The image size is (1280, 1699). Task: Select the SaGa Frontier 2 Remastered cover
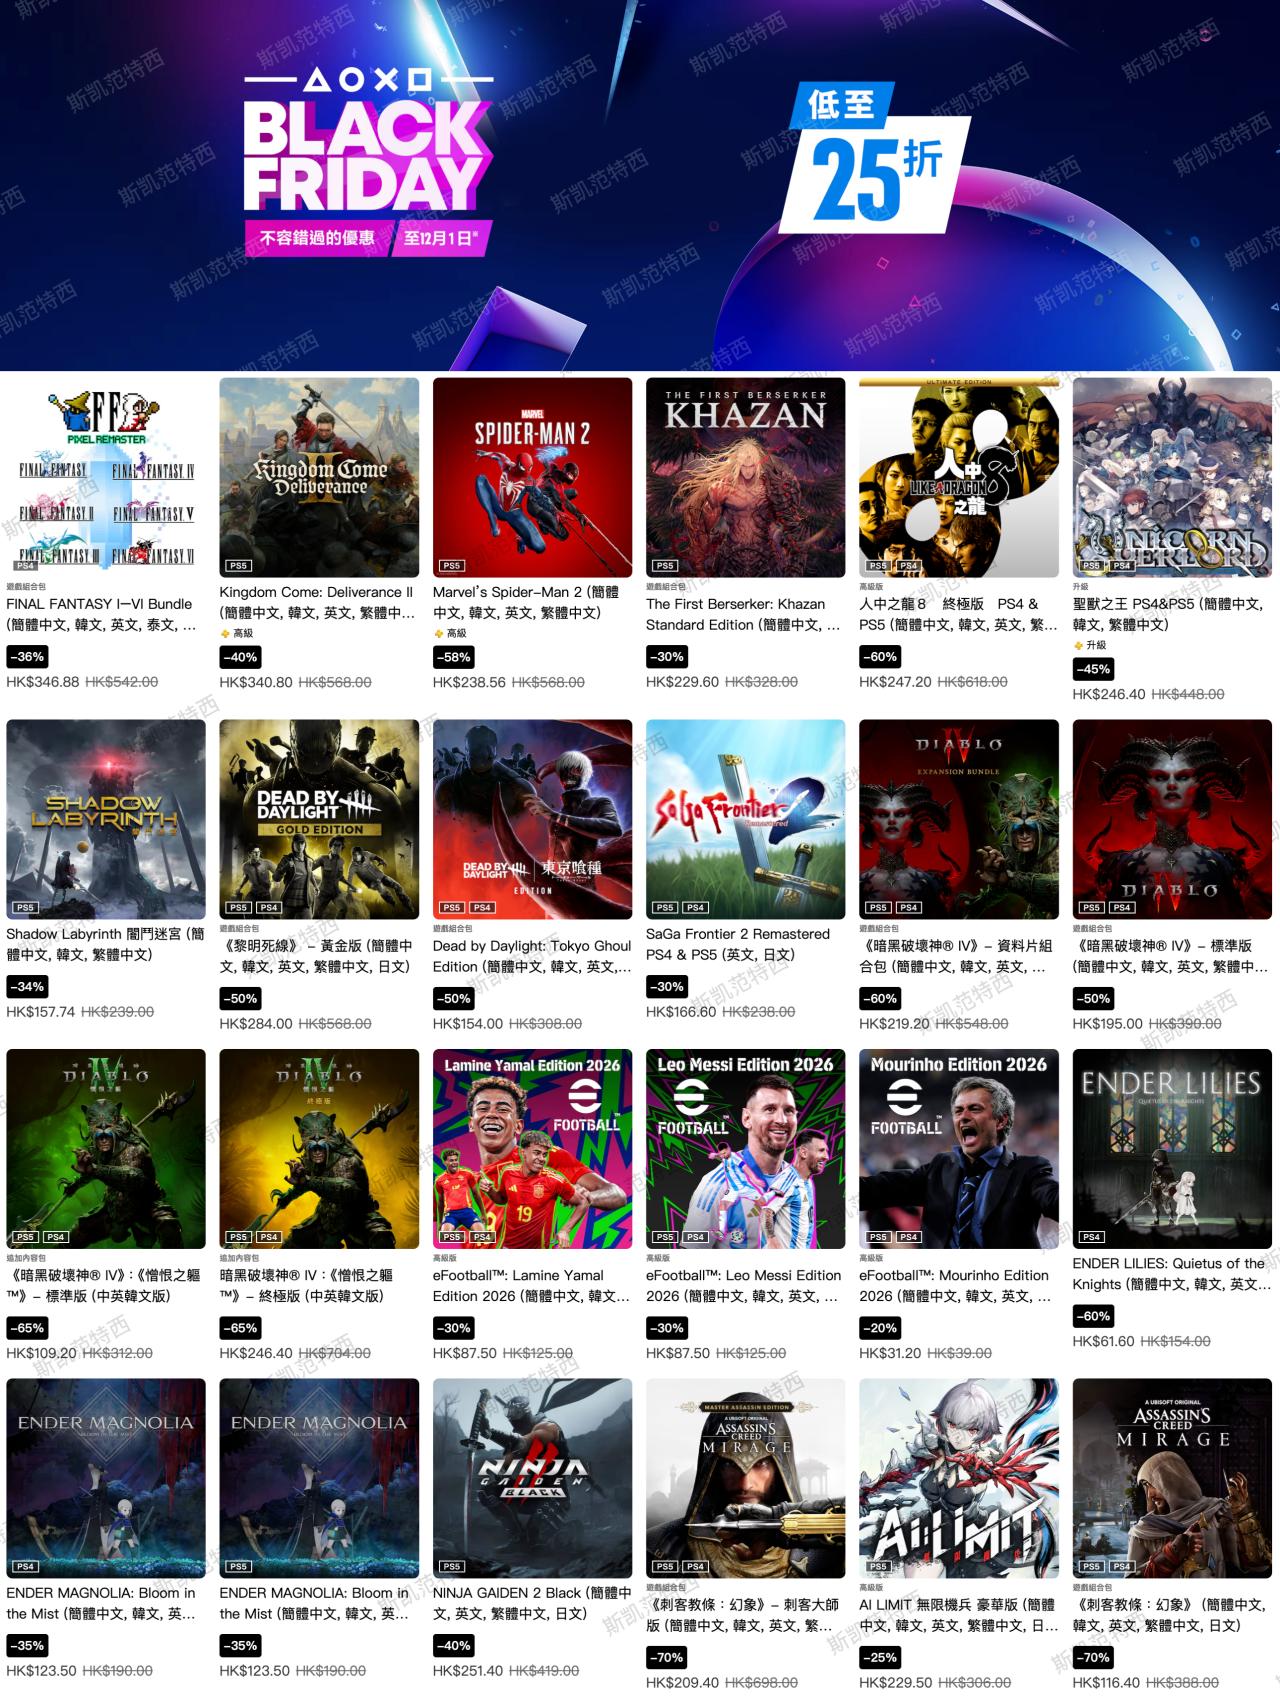745,819
